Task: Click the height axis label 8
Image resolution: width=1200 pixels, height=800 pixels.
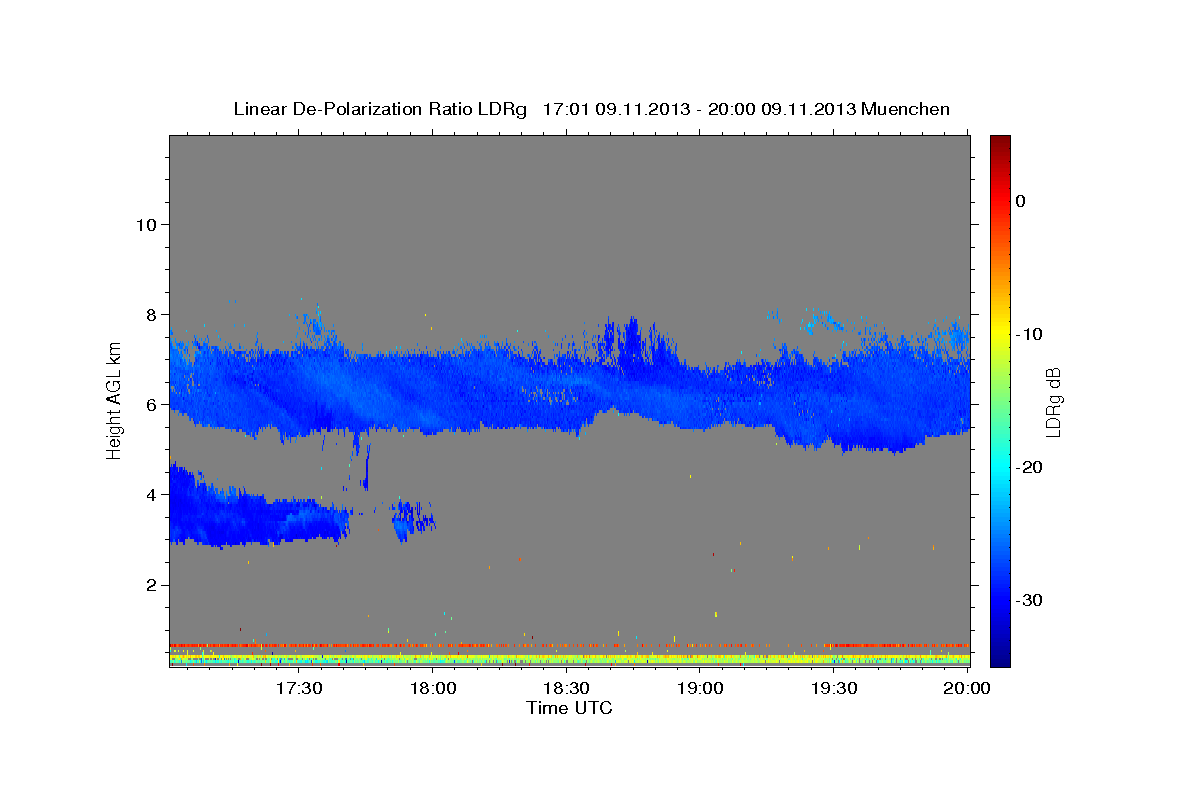Action: [x=151, y=314]
